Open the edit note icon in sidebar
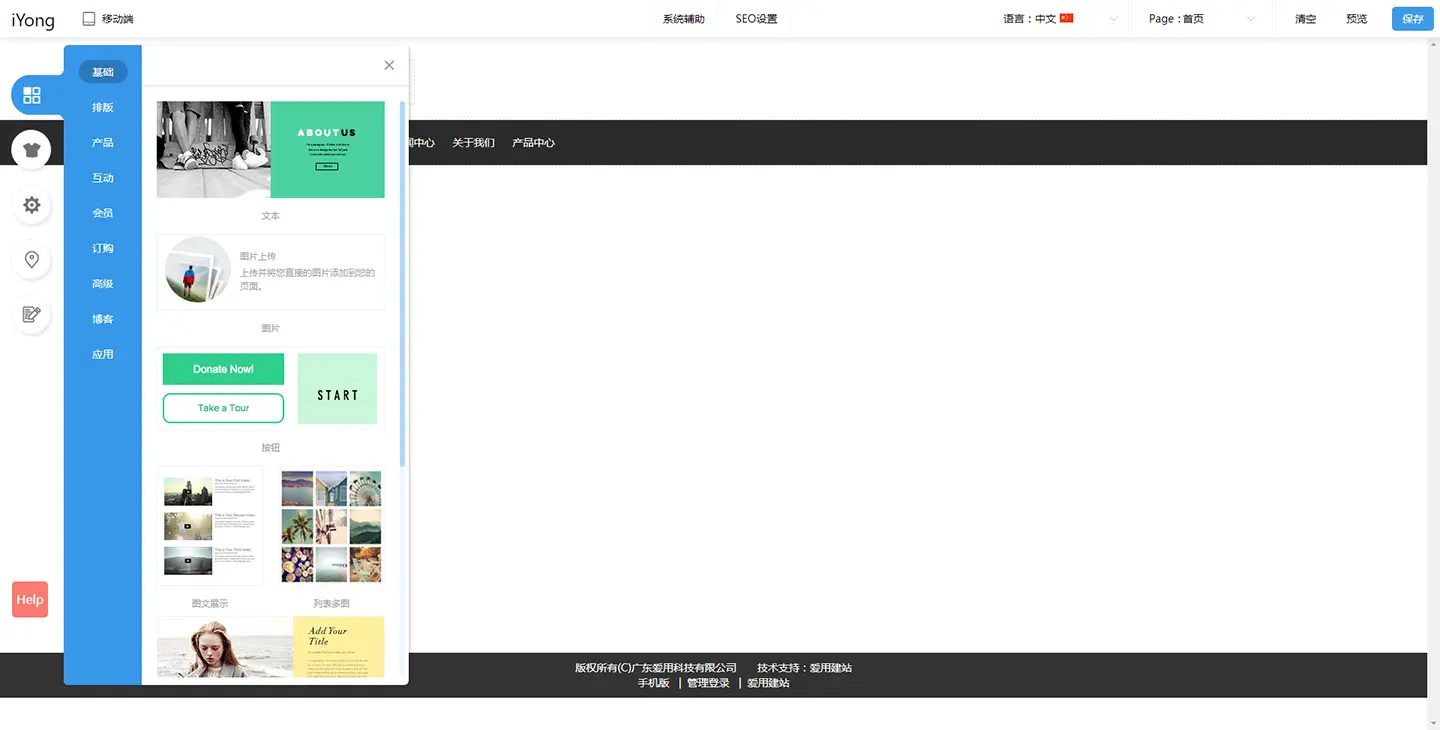 (x=32, y=315)
